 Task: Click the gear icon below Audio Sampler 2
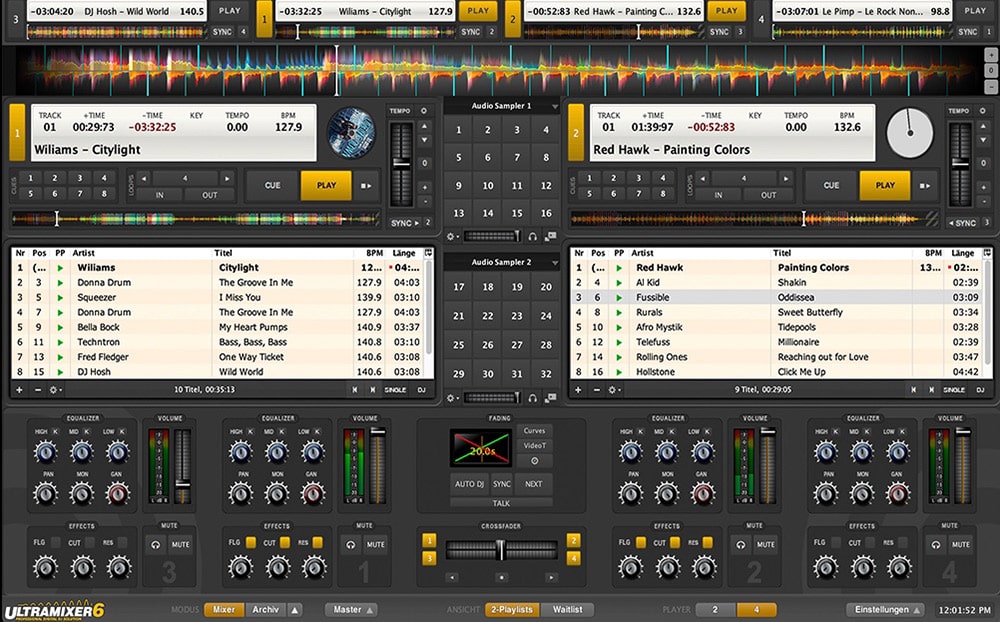coord(450,398)
